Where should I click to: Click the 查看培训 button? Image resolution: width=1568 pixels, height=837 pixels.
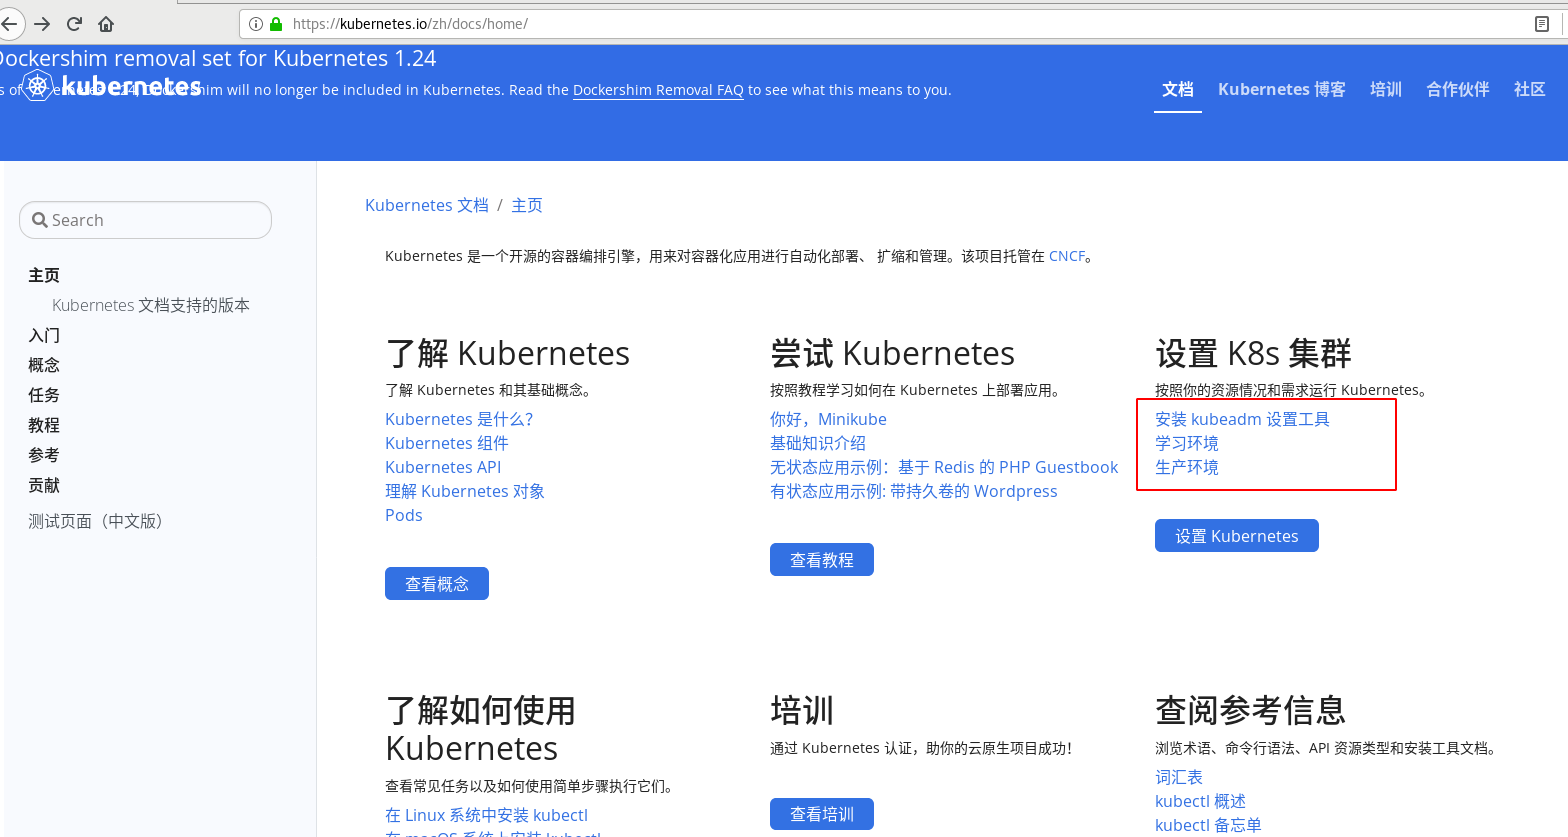tap(822, 814)
